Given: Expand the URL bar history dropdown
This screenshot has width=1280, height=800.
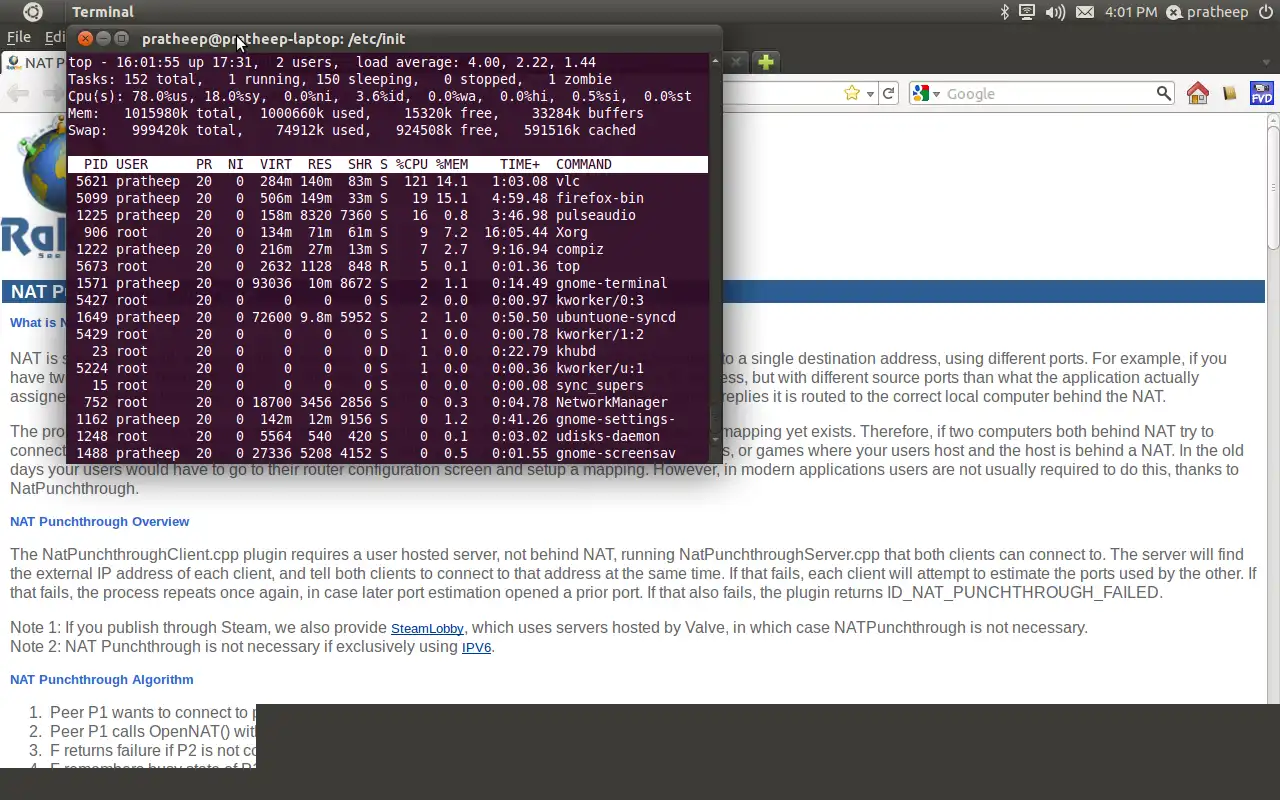Looking at the screenshot, I should coord(871,94).
